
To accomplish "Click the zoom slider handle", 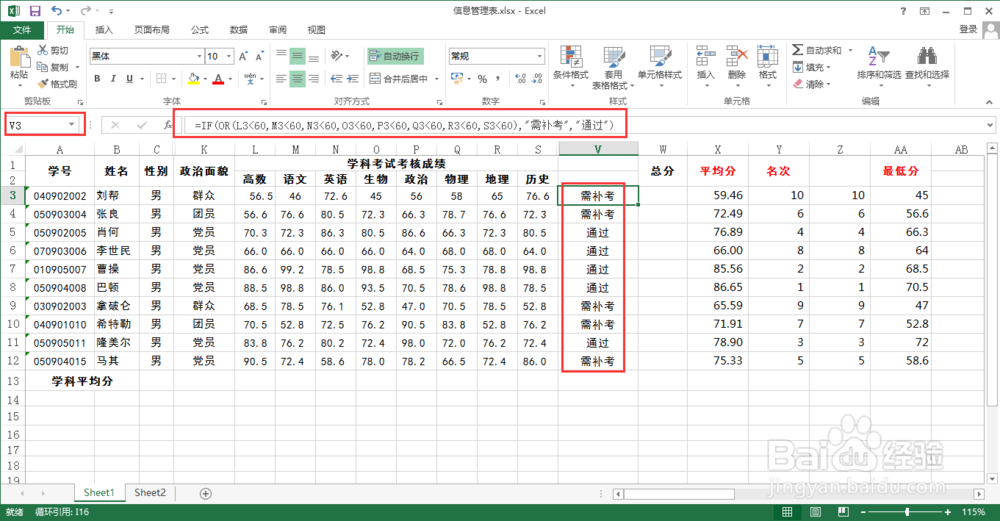I will [907, 512].
